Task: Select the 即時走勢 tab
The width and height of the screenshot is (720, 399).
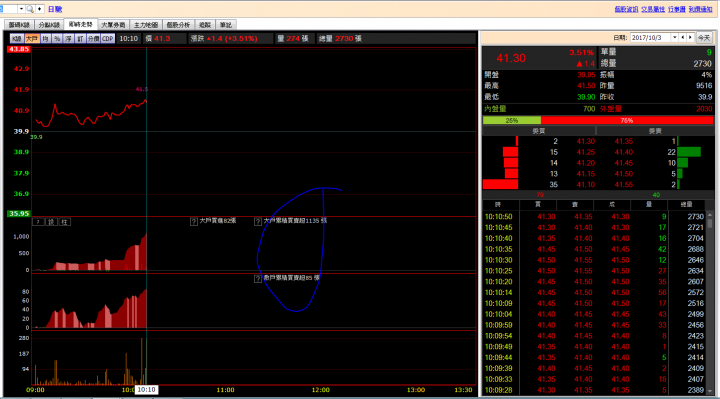Action: 81,24
